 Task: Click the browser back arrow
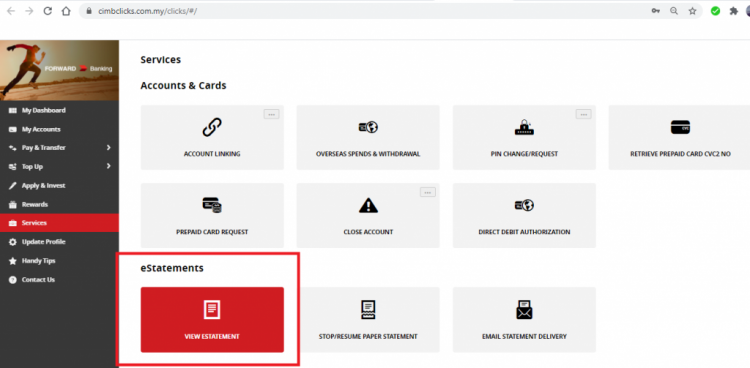pos(11,11)
